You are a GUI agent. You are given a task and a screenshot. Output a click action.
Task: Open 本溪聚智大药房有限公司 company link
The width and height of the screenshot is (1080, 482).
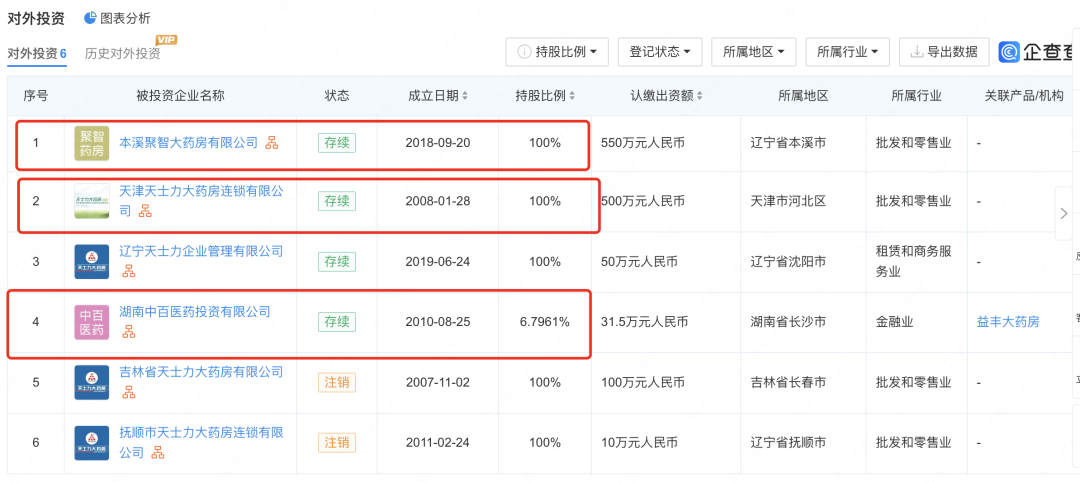pos(189,143)
